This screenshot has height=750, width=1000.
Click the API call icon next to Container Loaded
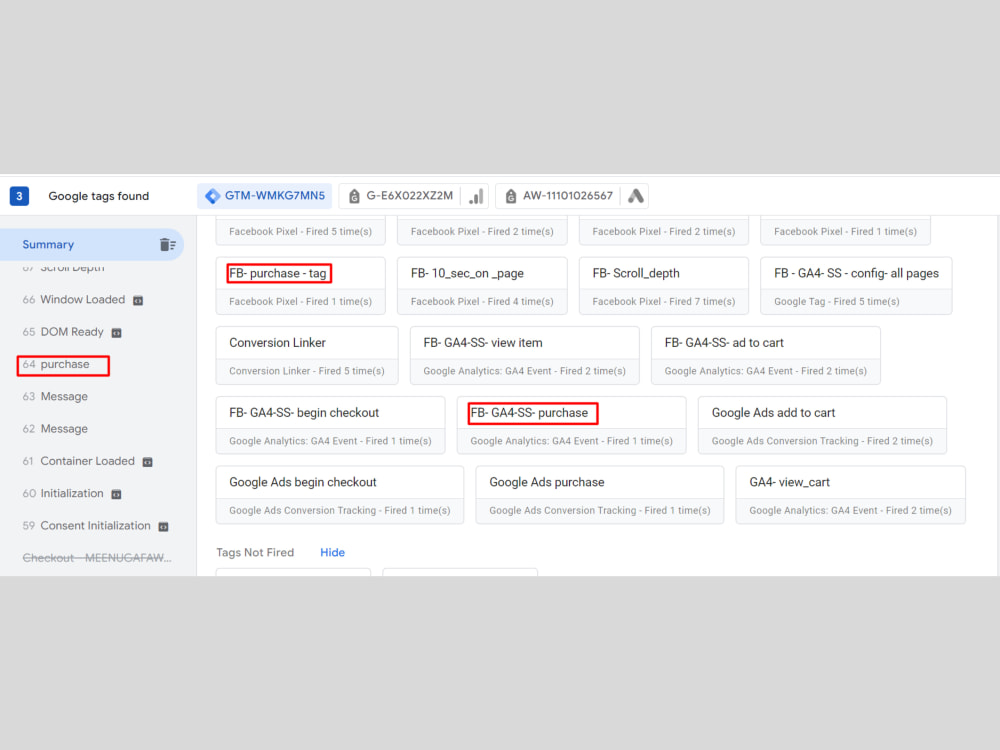[149, 461]
